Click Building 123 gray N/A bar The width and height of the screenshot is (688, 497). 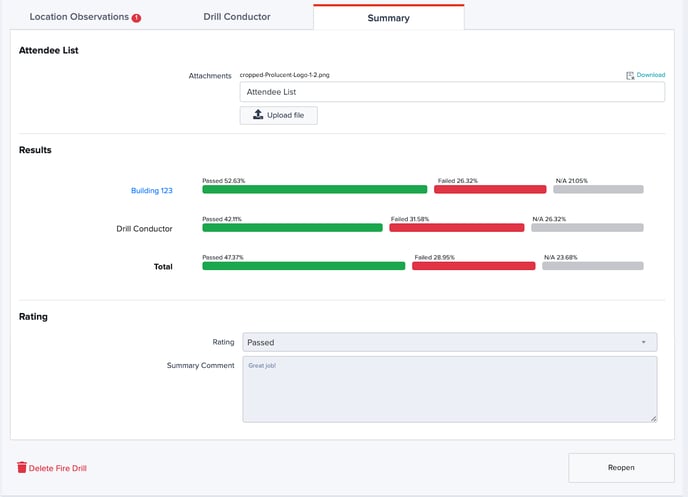pyautogui.click(x=598, y=190)
